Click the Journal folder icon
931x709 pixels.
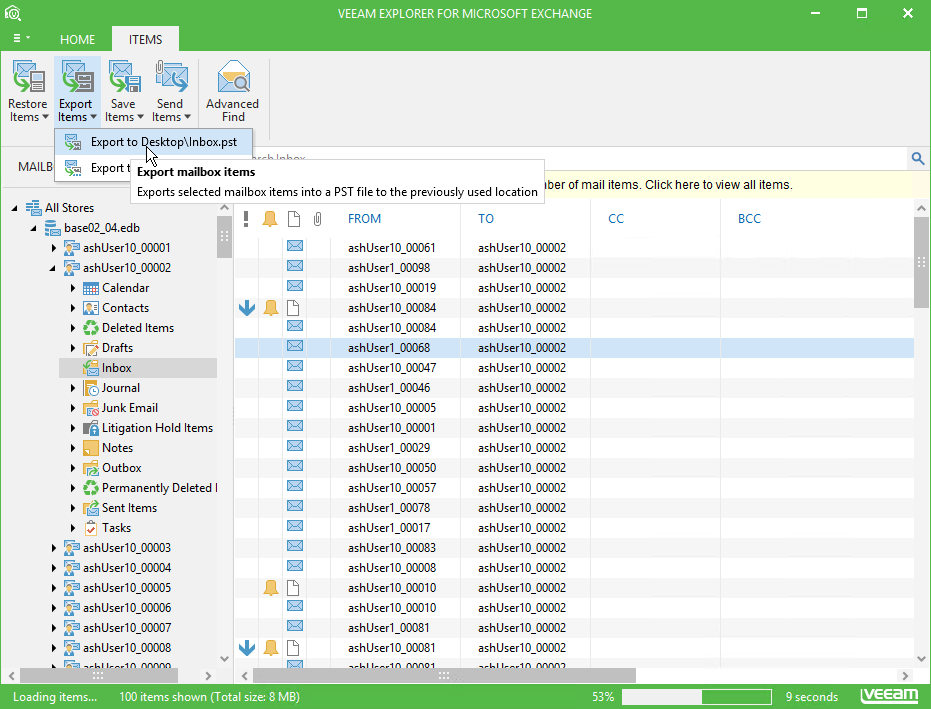pos(91,388)
